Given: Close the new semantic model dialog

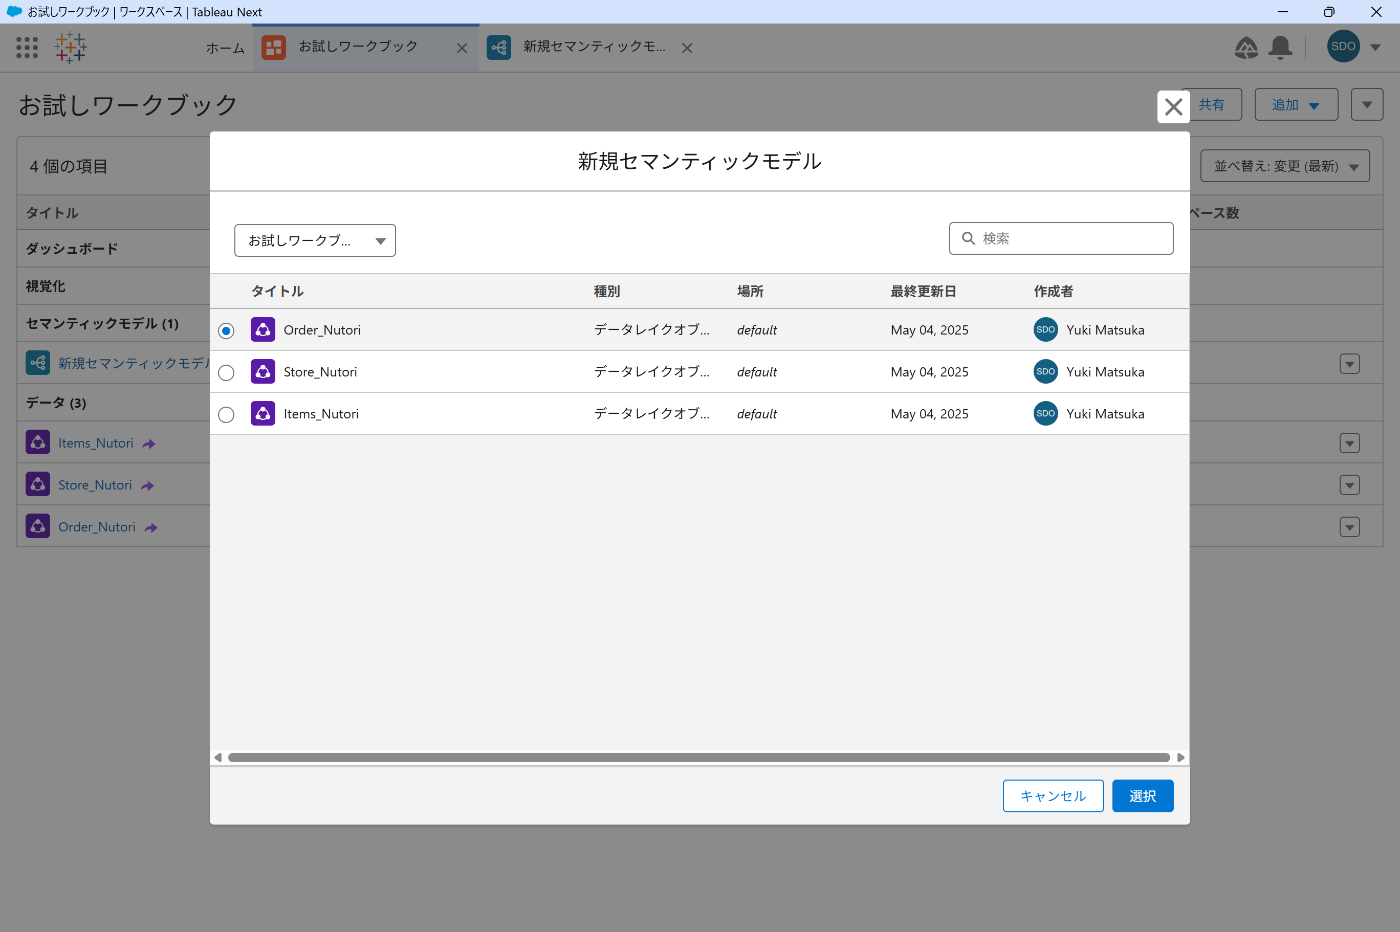Looking at the screenshot, I should click(x=1174, y=107).
